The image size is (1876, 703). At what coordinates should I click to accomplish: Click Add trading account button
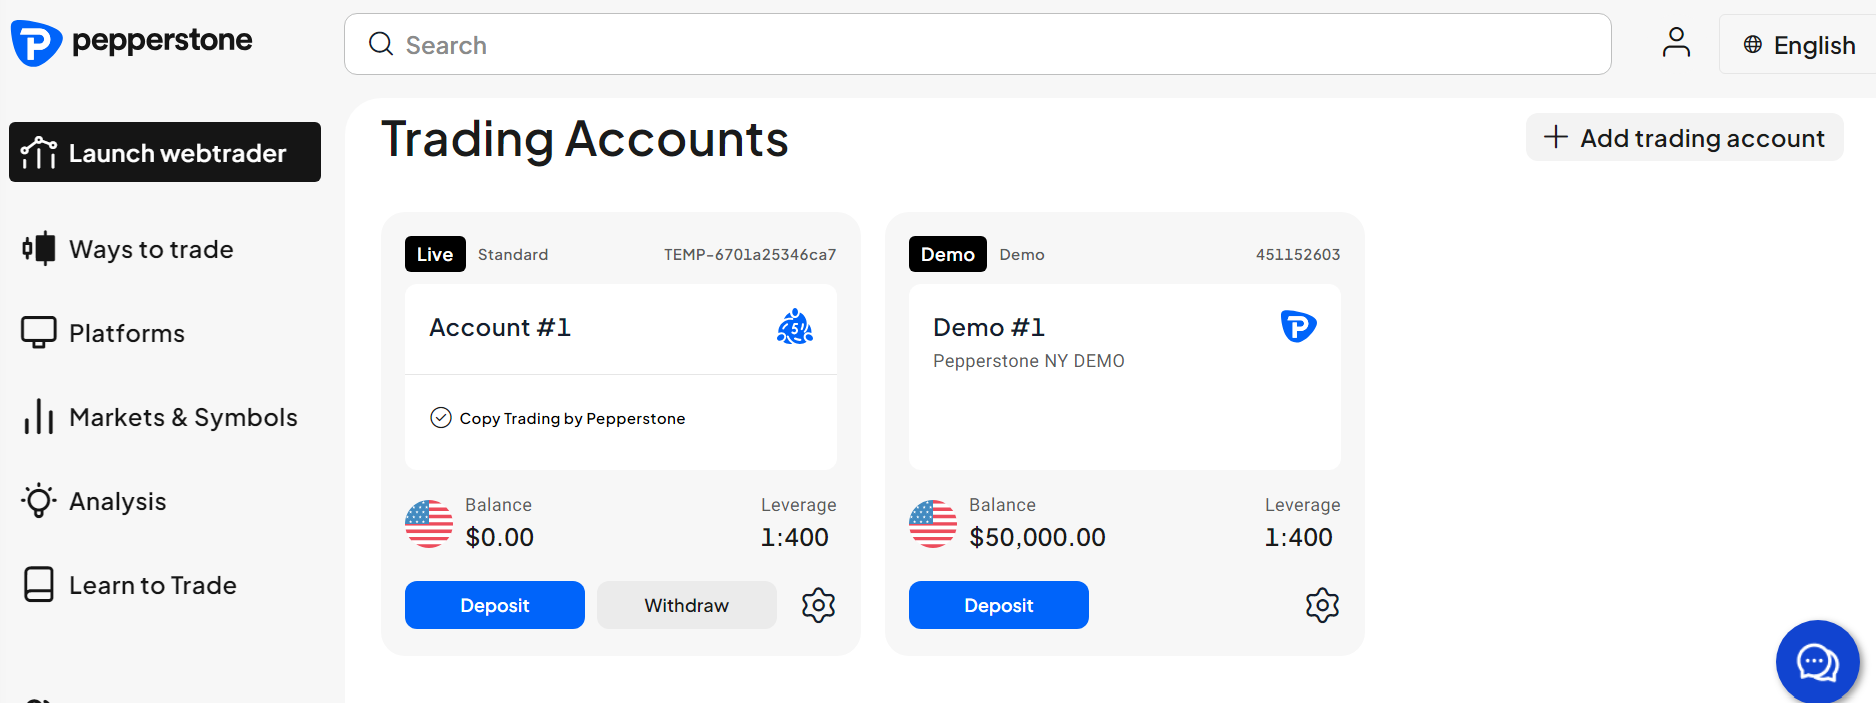click(1684, 138)
